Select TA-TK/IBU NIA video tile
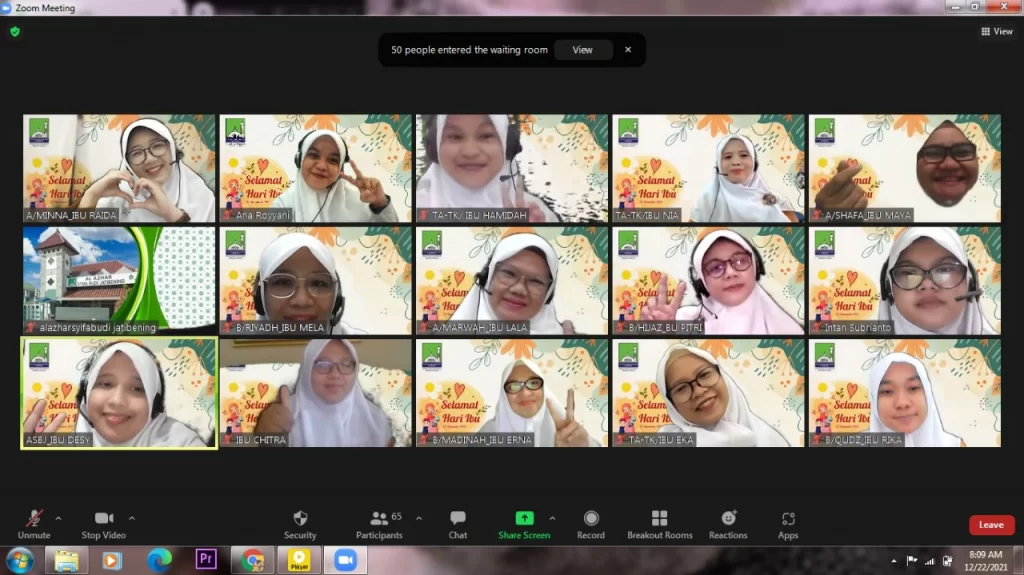 (x=709, y=169)
